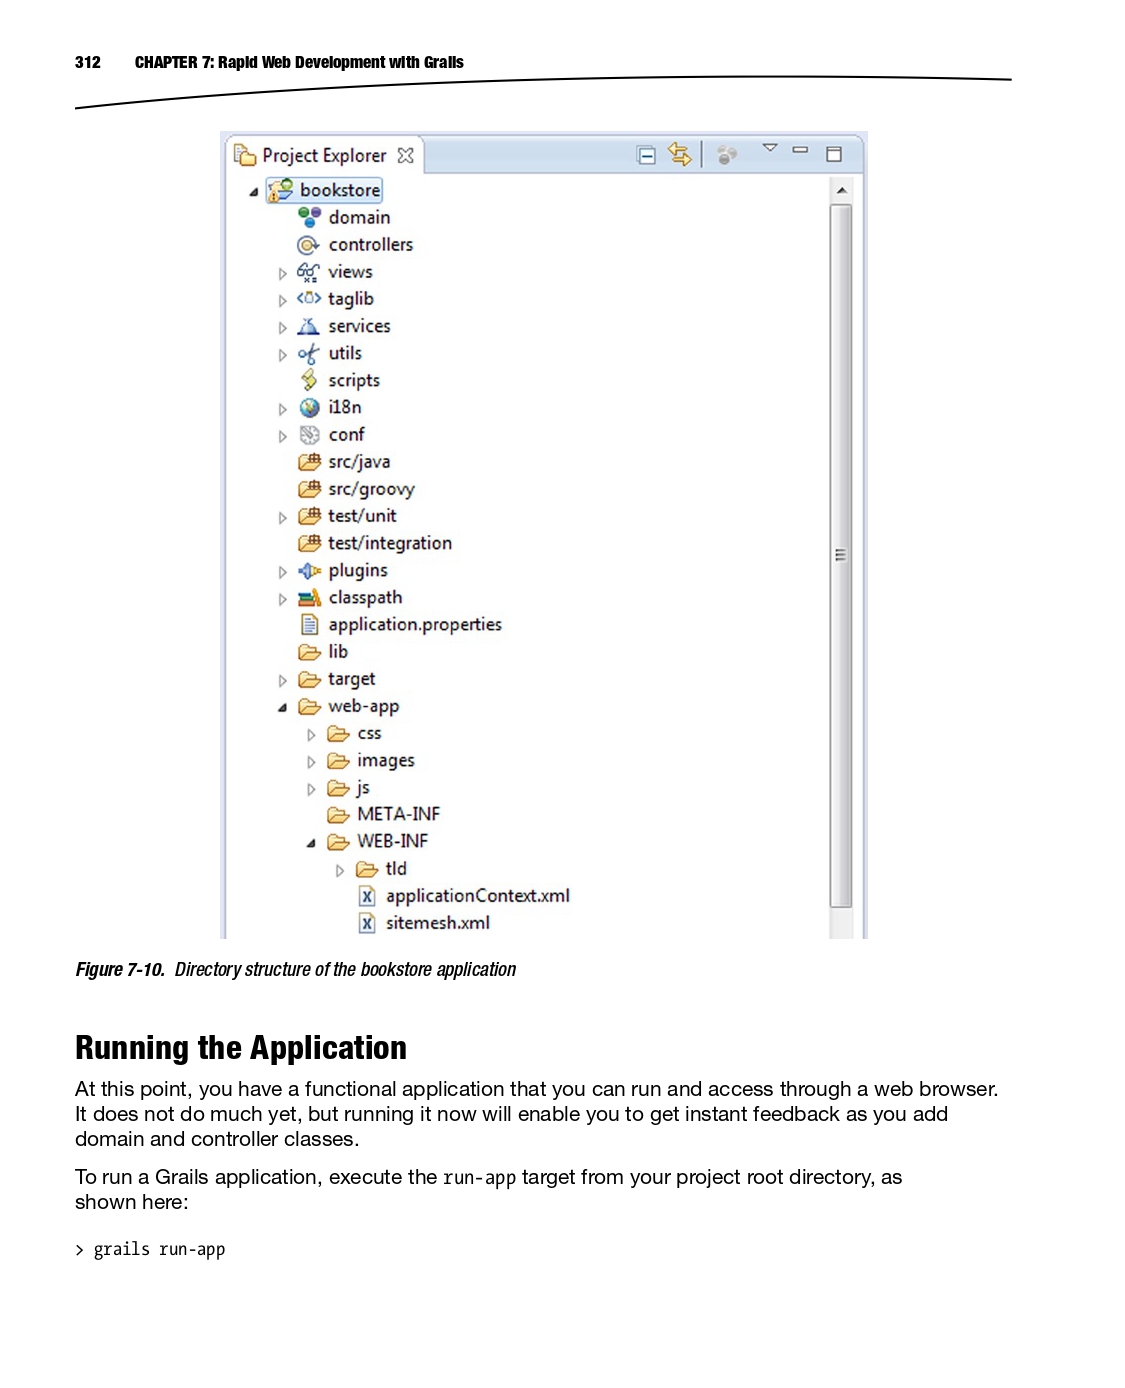1125x1388 pixels.
Task: Click the Project Explorer tab icon
Action: pos(245,155)
